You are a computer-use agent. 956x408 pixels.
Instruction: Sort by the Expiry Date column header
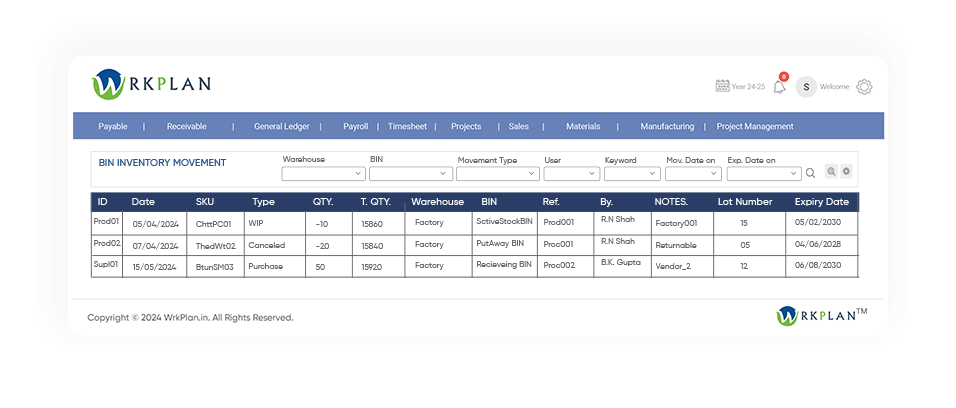click(822, 202)
